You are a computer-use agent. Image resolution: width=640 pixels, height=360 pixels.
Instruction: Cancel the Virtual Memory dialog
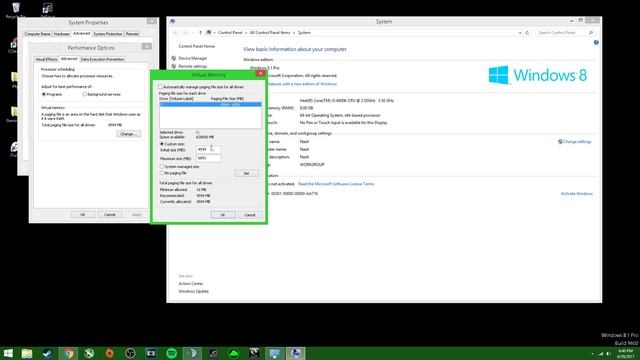click(x=250, y=215)
